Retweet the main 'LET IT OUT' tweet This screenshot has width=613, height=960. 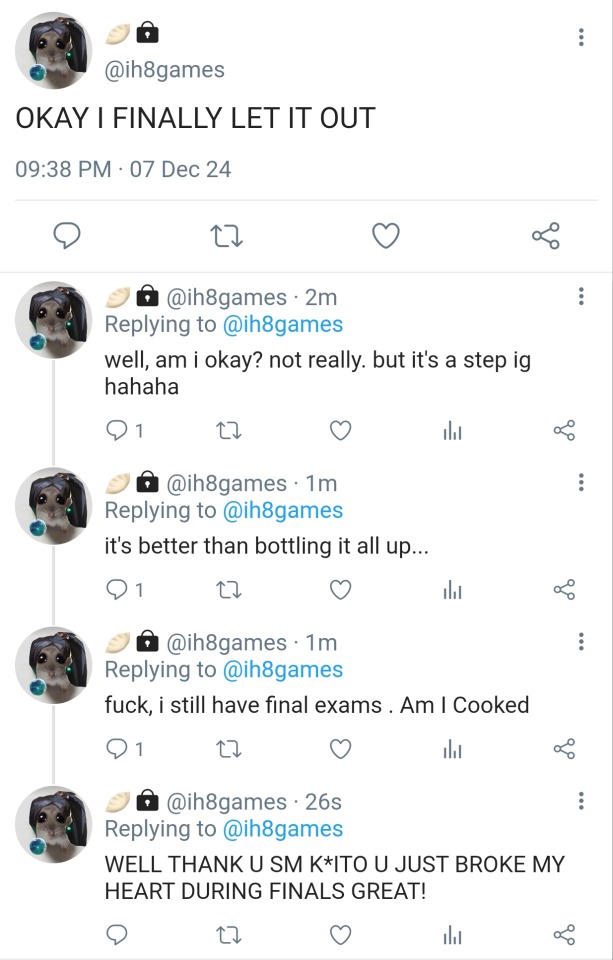pyautogui.click(x=226, y=236)
